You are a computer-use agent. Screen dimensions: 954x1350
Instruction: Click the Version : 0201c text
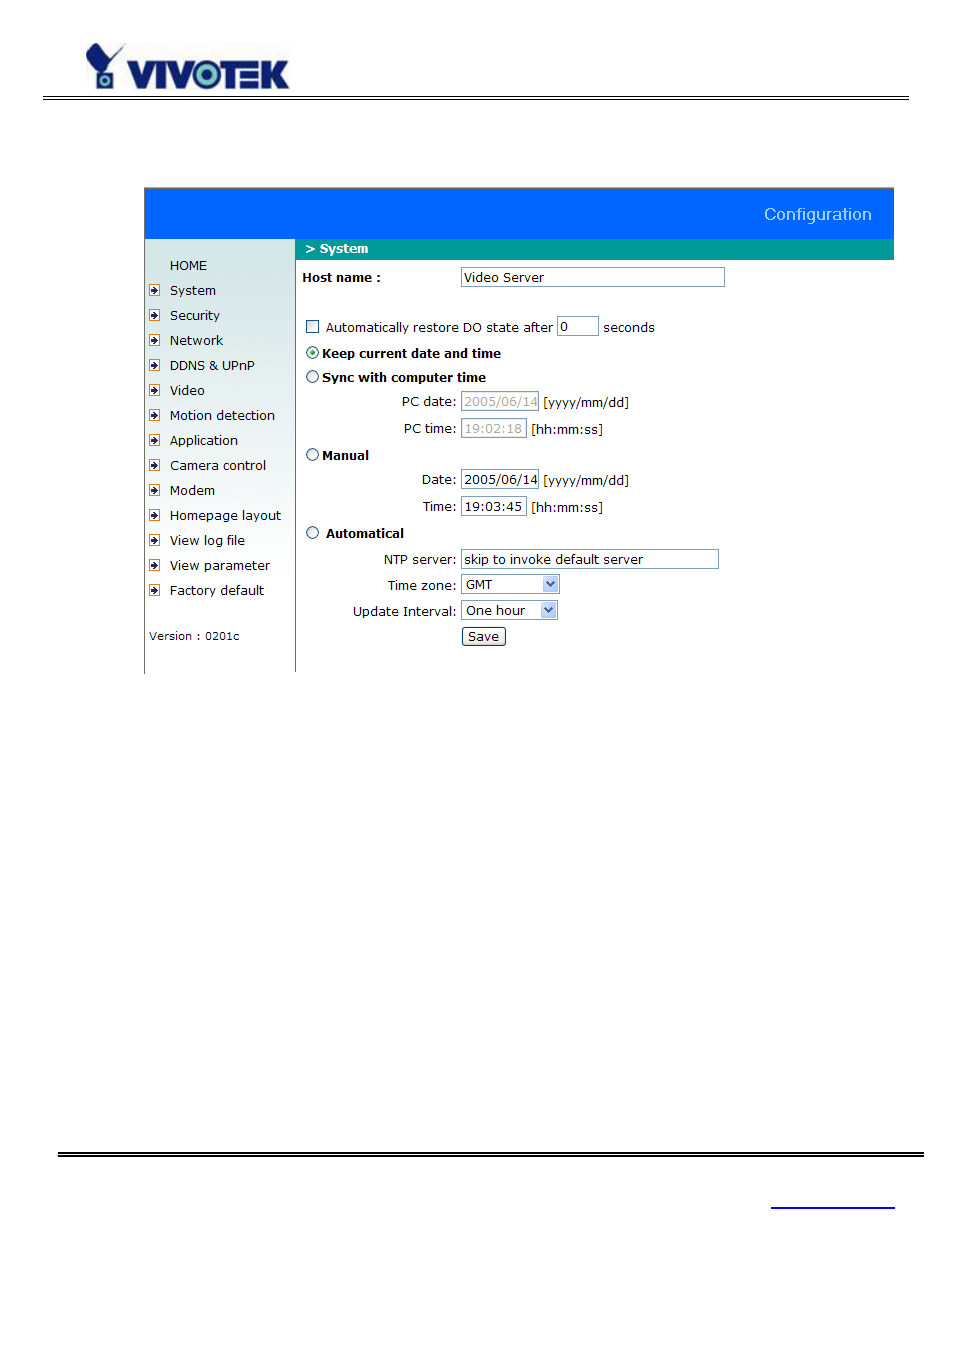click(195, 637)
